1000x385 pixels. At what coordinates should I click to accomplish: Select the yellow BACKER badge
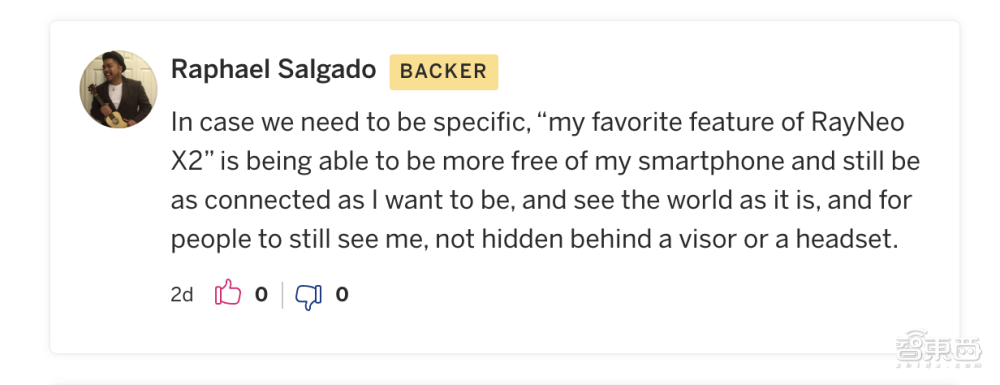tap(443, 71)
